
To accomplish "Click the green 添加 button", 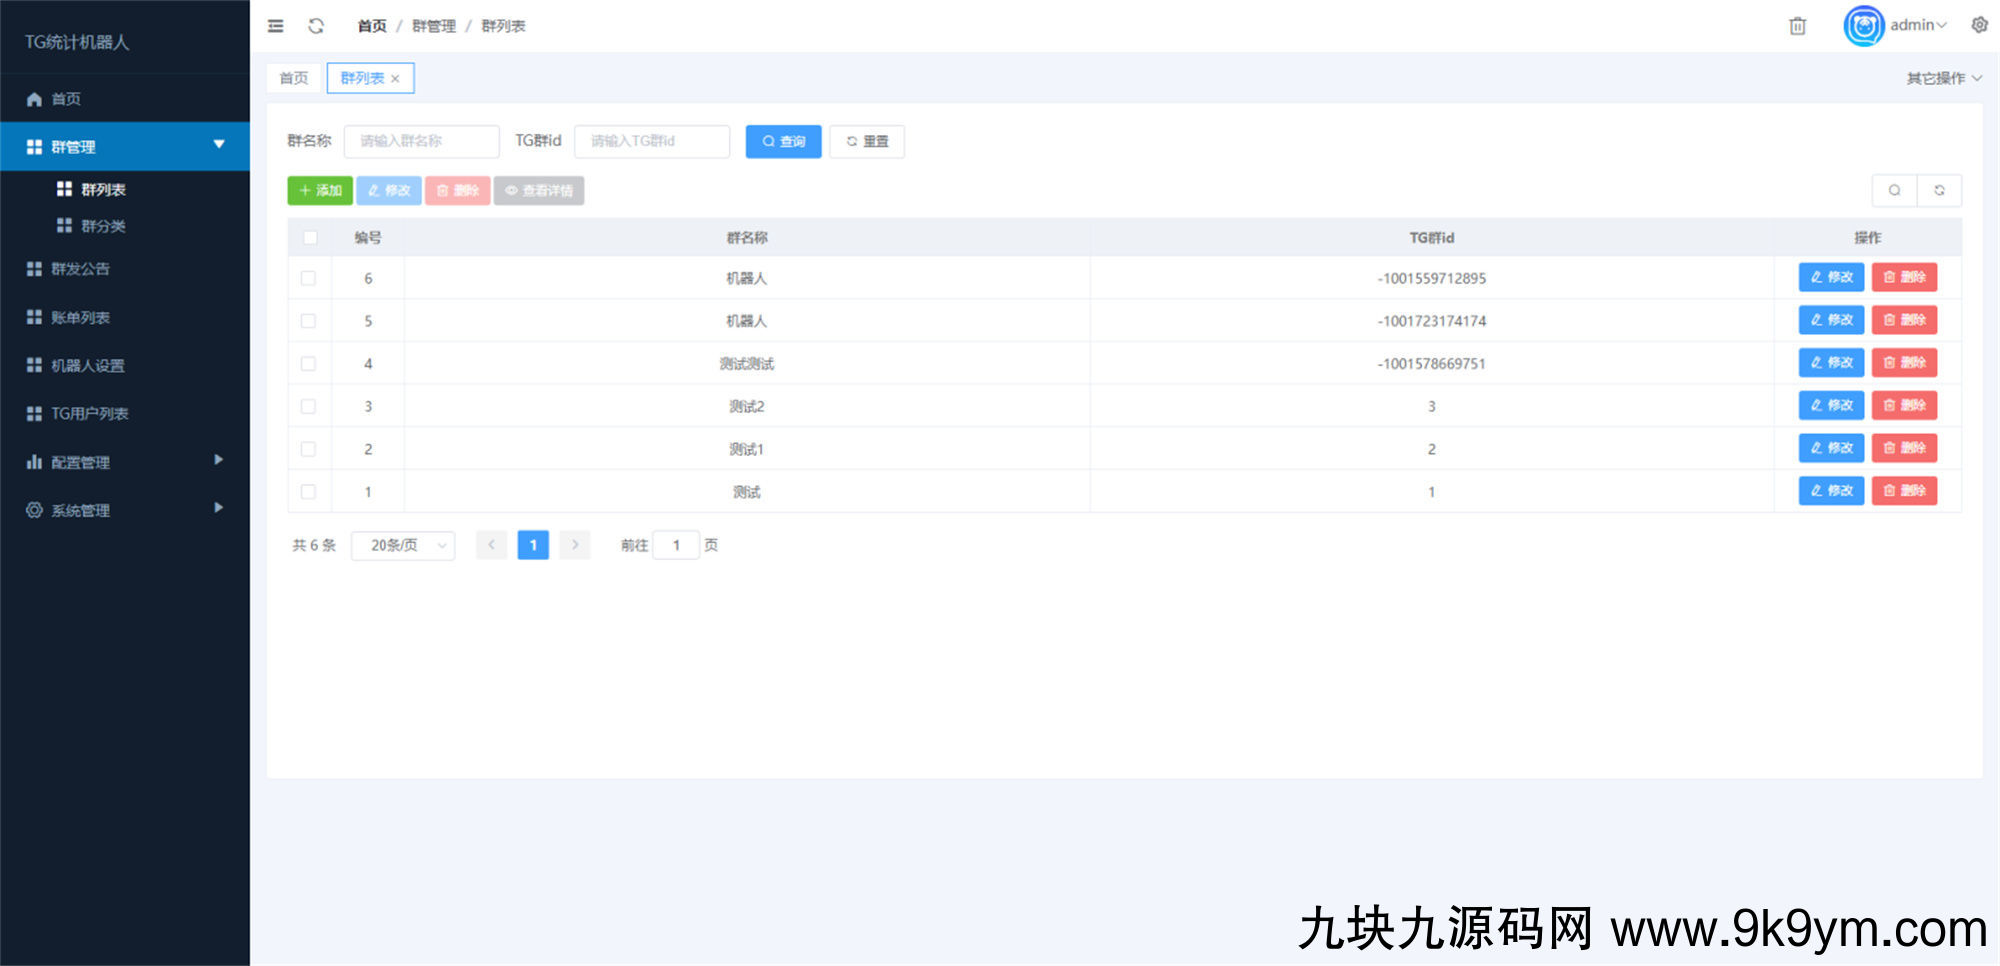I will point(320,190).
